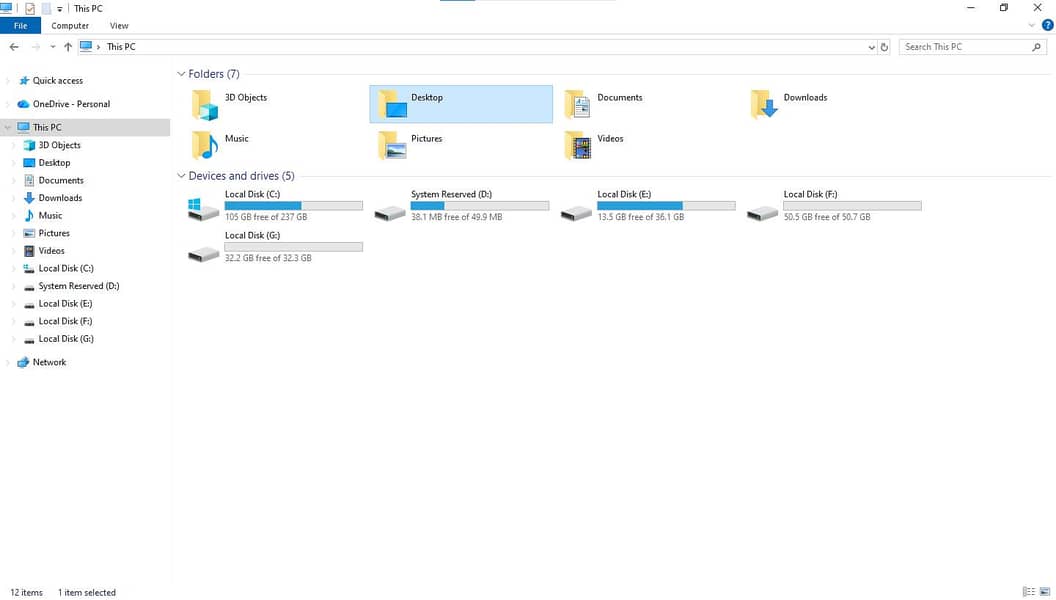The width and height of the screenshot is (1056, 600).
Task: Switch to Details view icon in status bar
Action: [x=1028, y=592]
